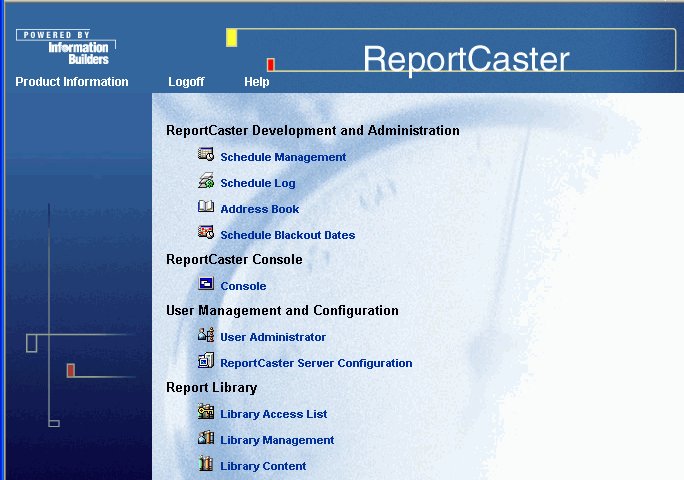The height and width of the screenshot is (480, 684).
Task: Click the Library Access List key icon
Action: 206,411
